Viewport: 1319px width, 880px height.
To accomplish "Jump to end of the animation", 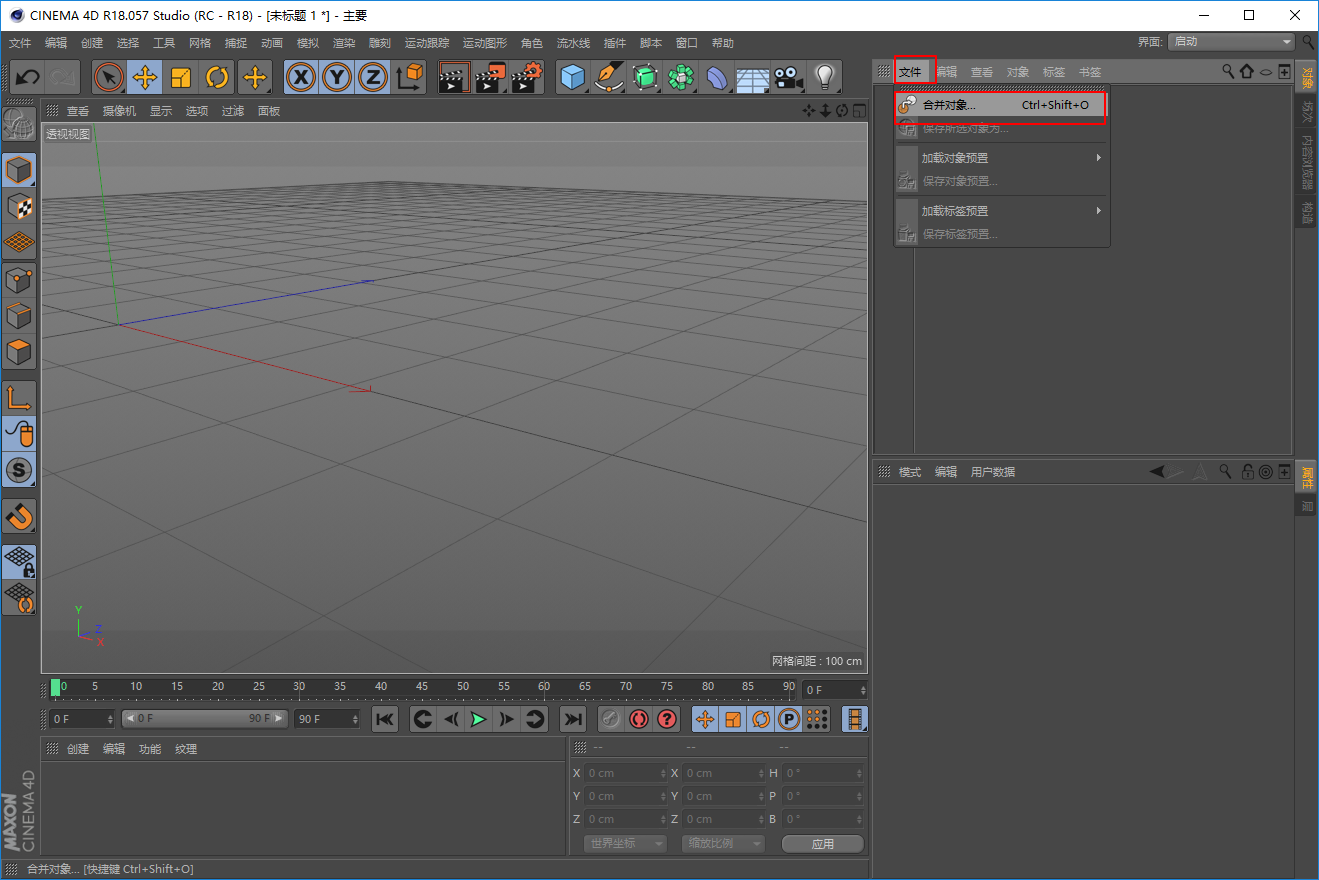I will tap(573, 718).
